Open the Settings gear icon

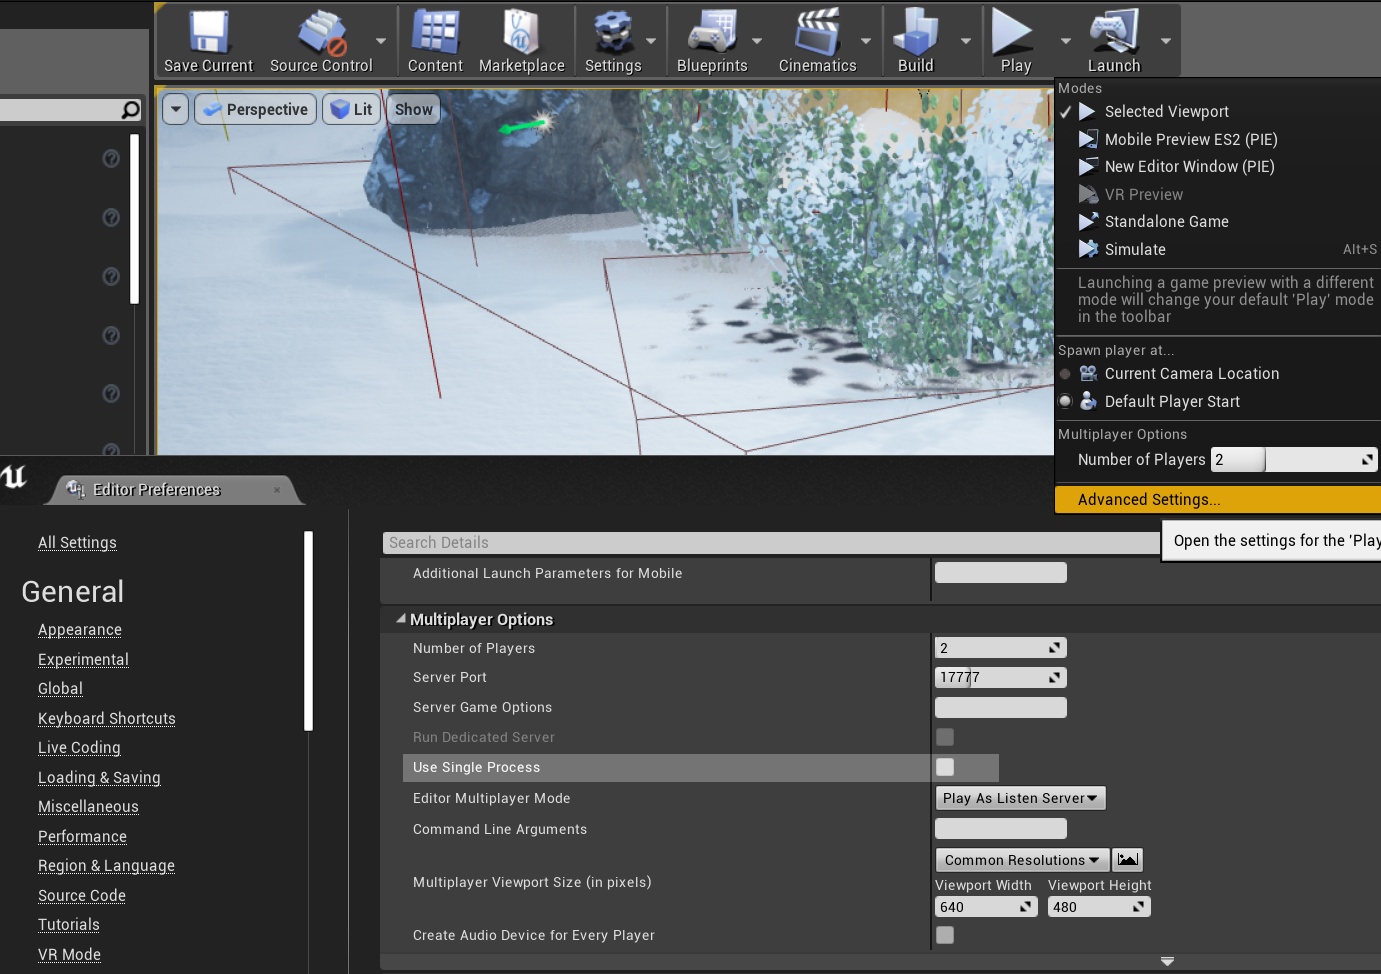pos(613,32)
